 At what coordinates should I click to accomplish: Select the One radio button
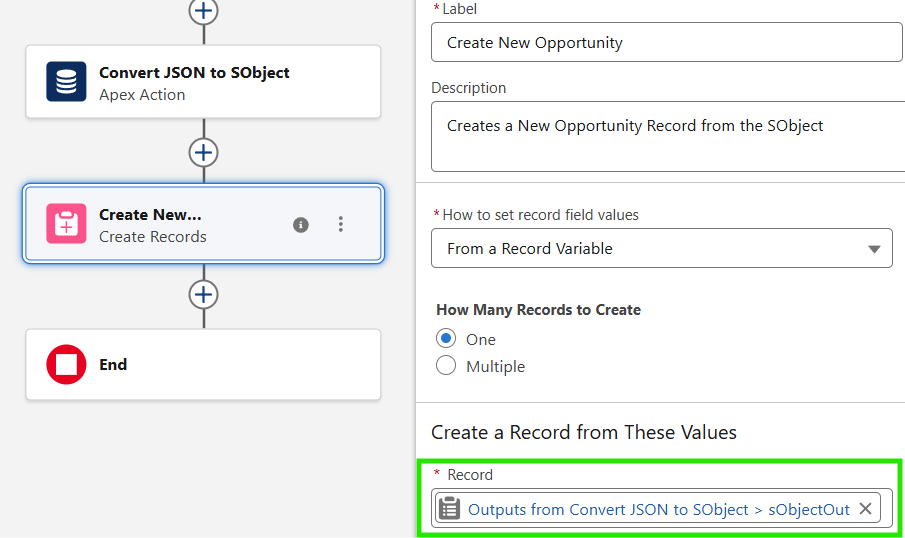(446, 339)
